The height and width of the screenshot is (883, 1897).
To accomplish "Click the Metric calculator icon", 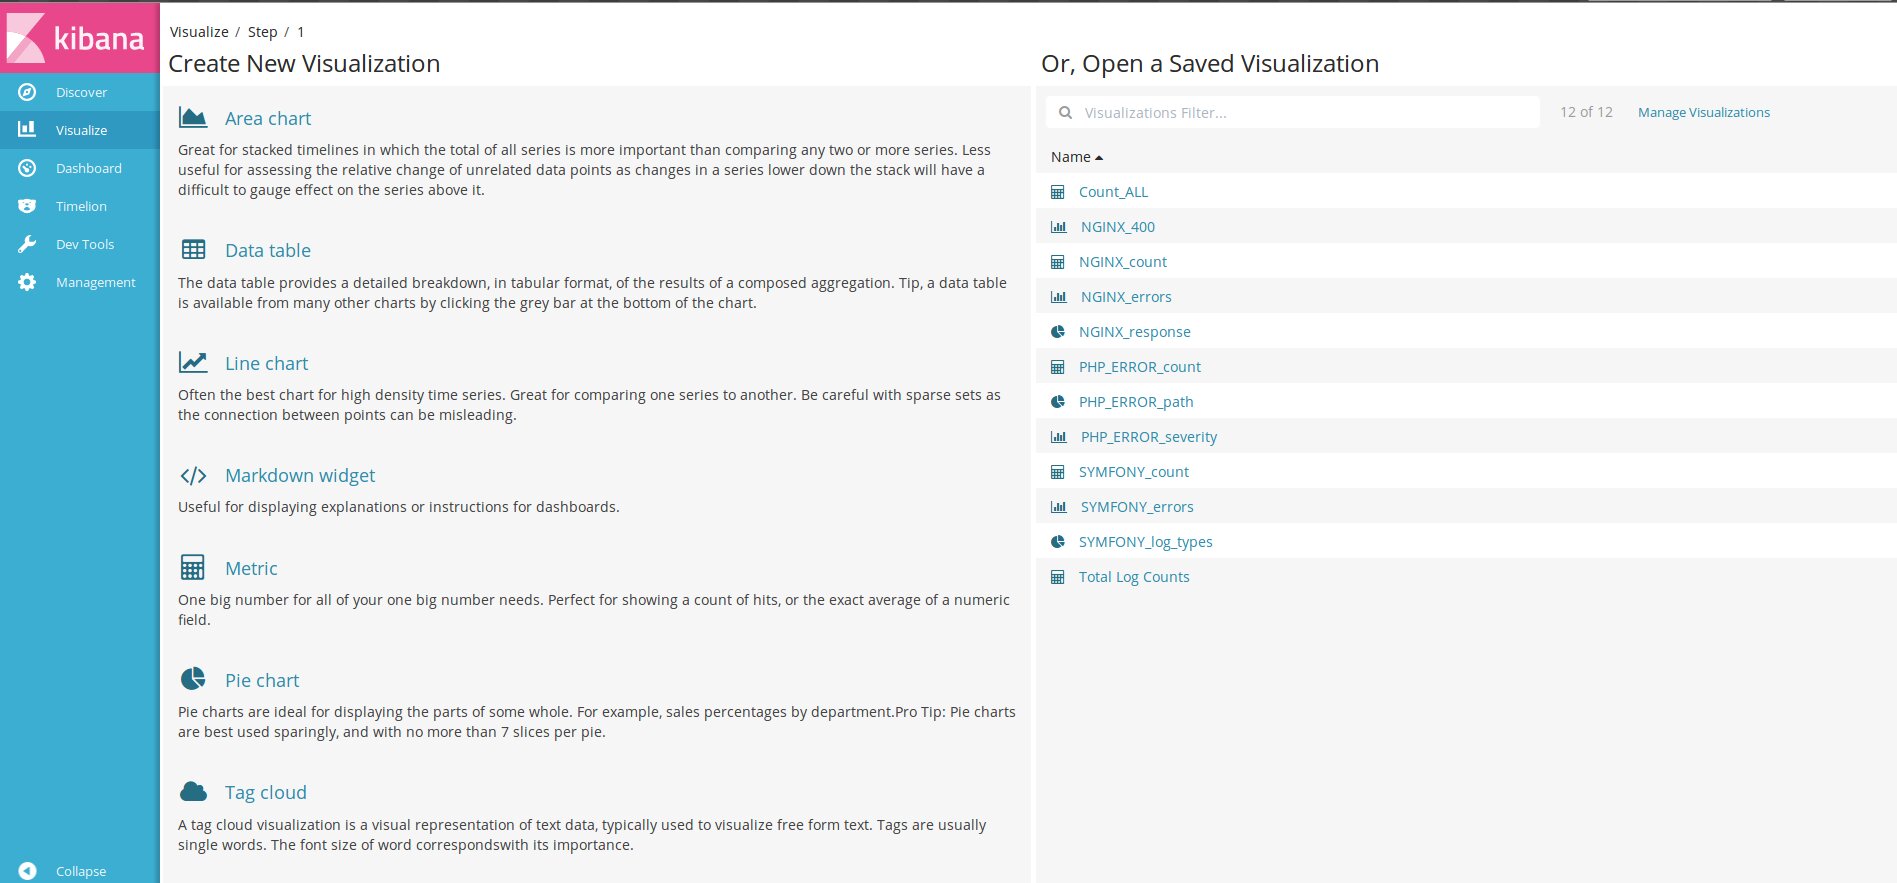I will [192, 567].
